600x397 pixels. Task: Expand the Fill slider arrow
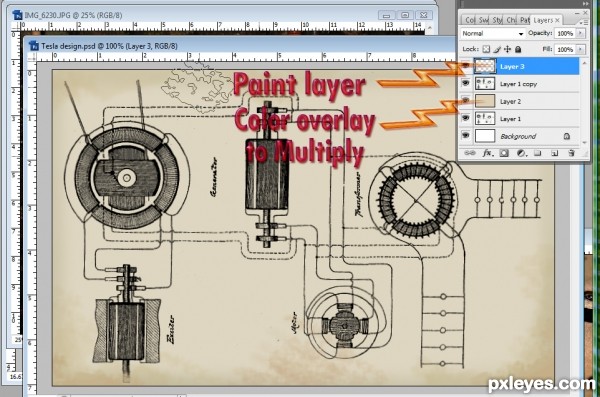581,49
